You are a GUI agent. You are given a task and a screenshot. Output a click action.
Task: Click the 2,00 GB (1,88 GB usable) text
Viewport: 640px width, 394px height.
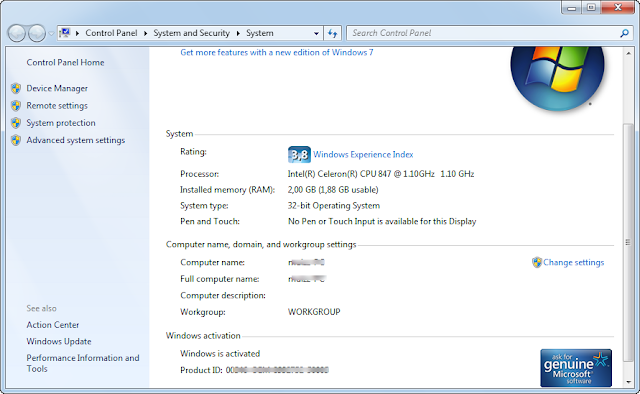point(333,190)
